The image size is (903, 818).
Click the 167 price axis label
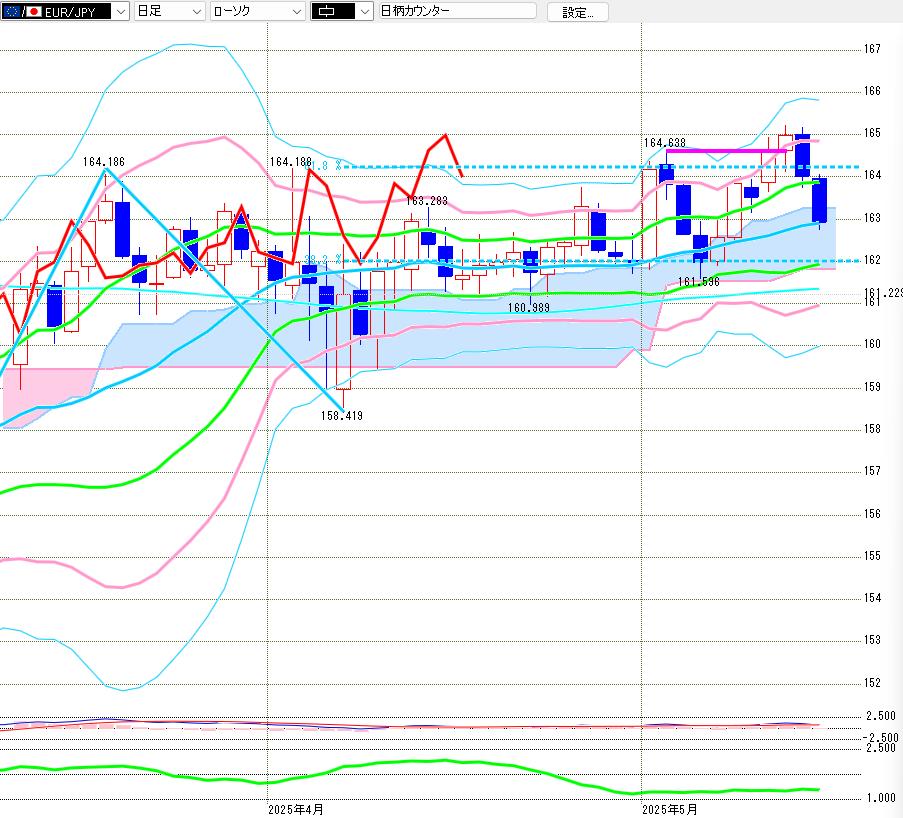coord(872,49)
